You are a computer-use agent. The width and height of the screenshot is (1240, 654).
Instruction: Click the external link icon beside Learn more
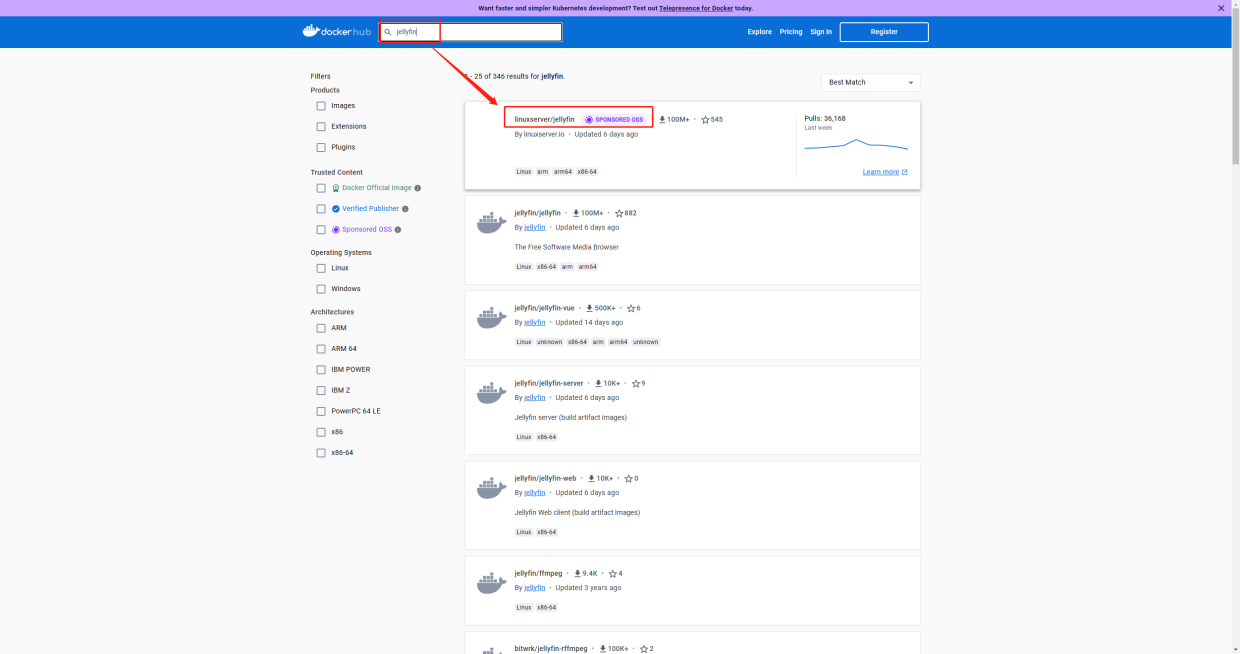905,172
